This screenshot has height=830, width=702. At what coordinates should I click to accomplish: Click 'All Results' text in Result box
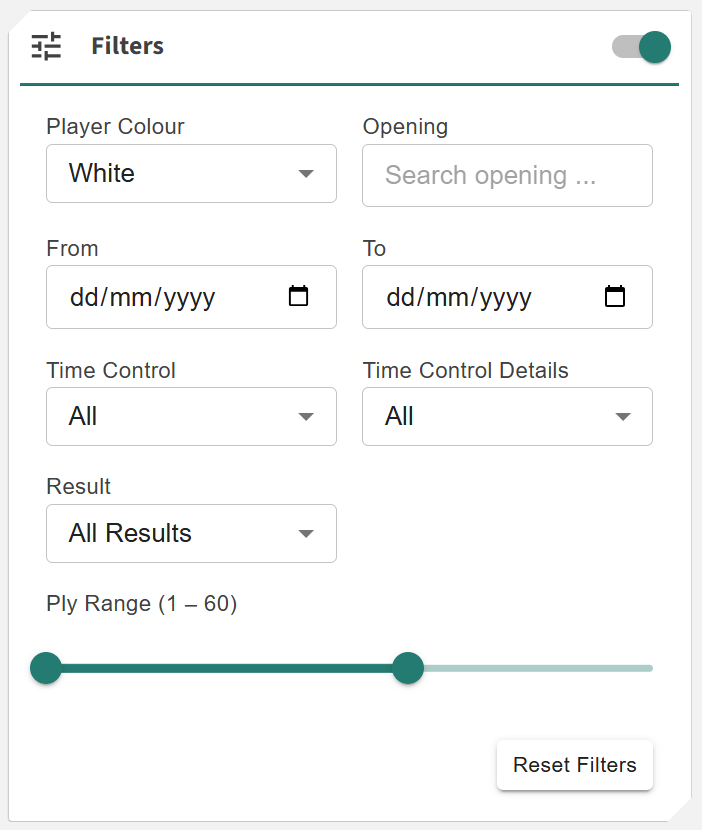[x=130, y=533]
